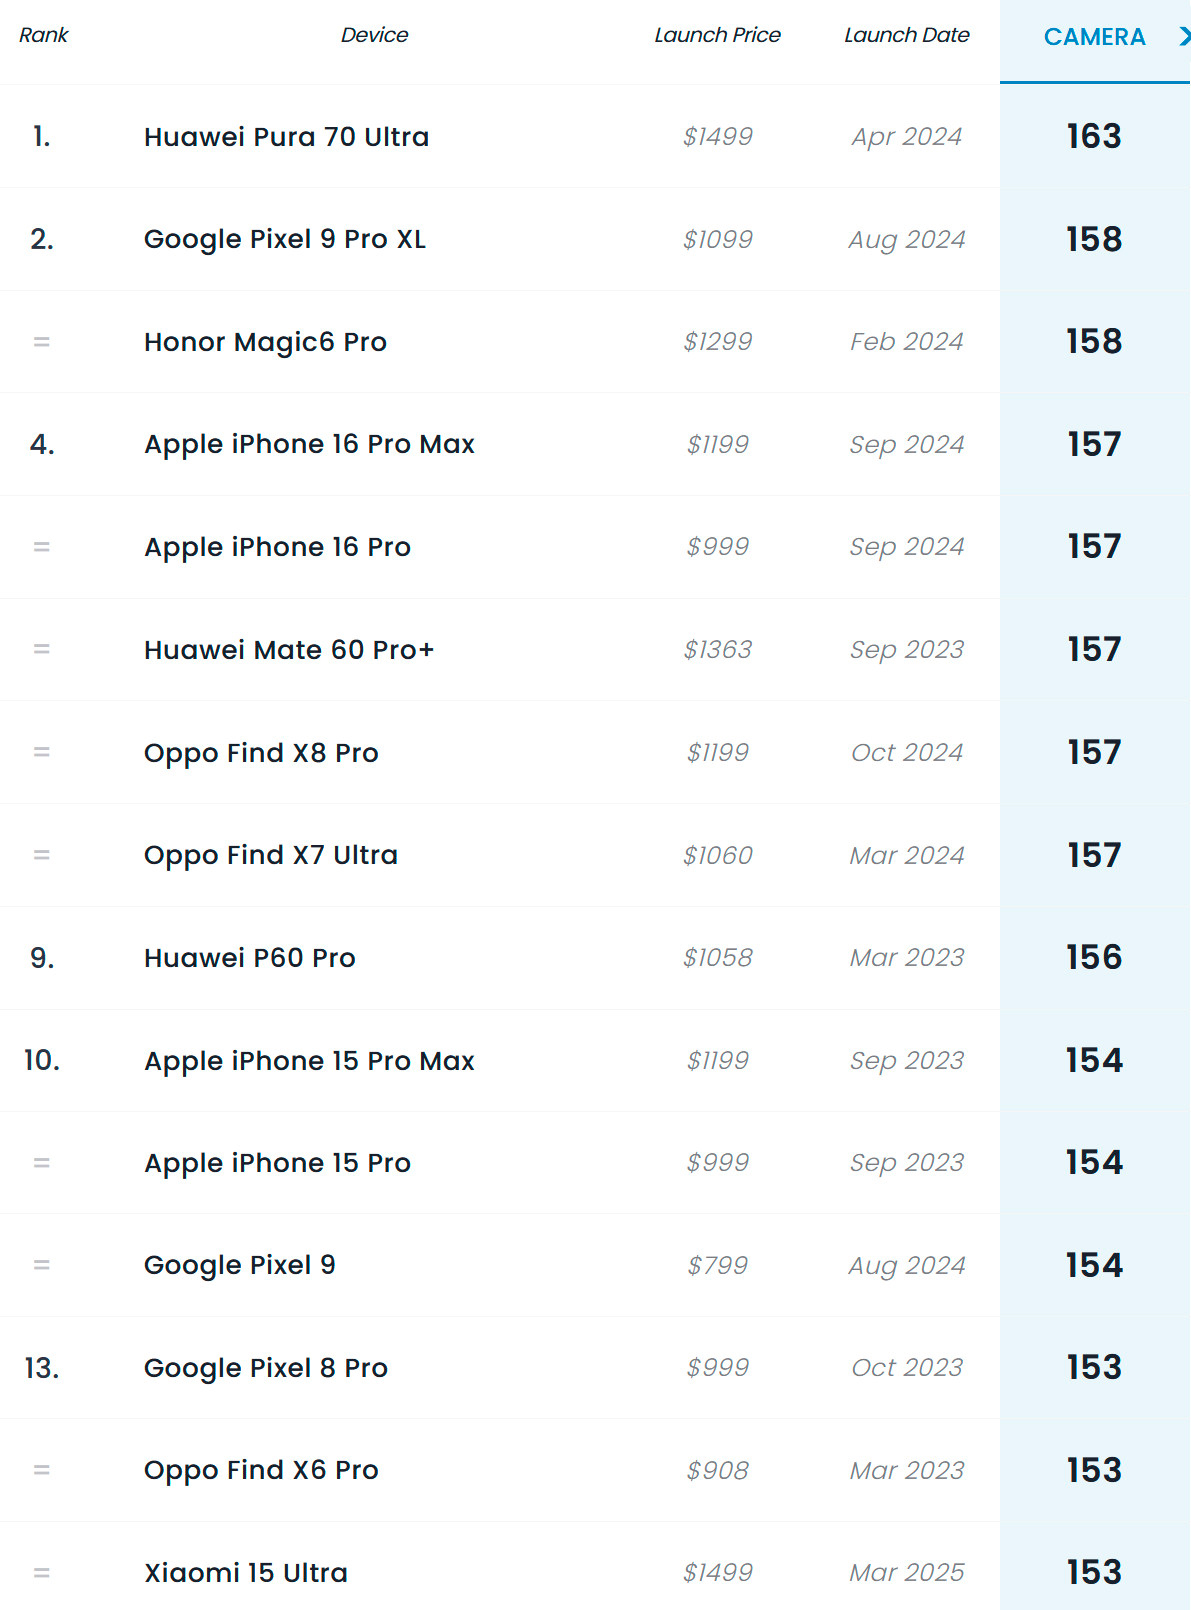Viewport: 1191px width, 1610px height.
Task: Open Huawei P60 Pro device link
Action: coord(250,958)
